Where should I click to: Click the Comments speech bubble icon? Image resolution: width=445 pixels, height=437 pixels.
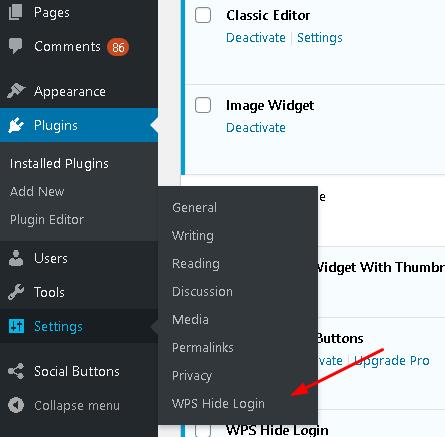[15, 46]
